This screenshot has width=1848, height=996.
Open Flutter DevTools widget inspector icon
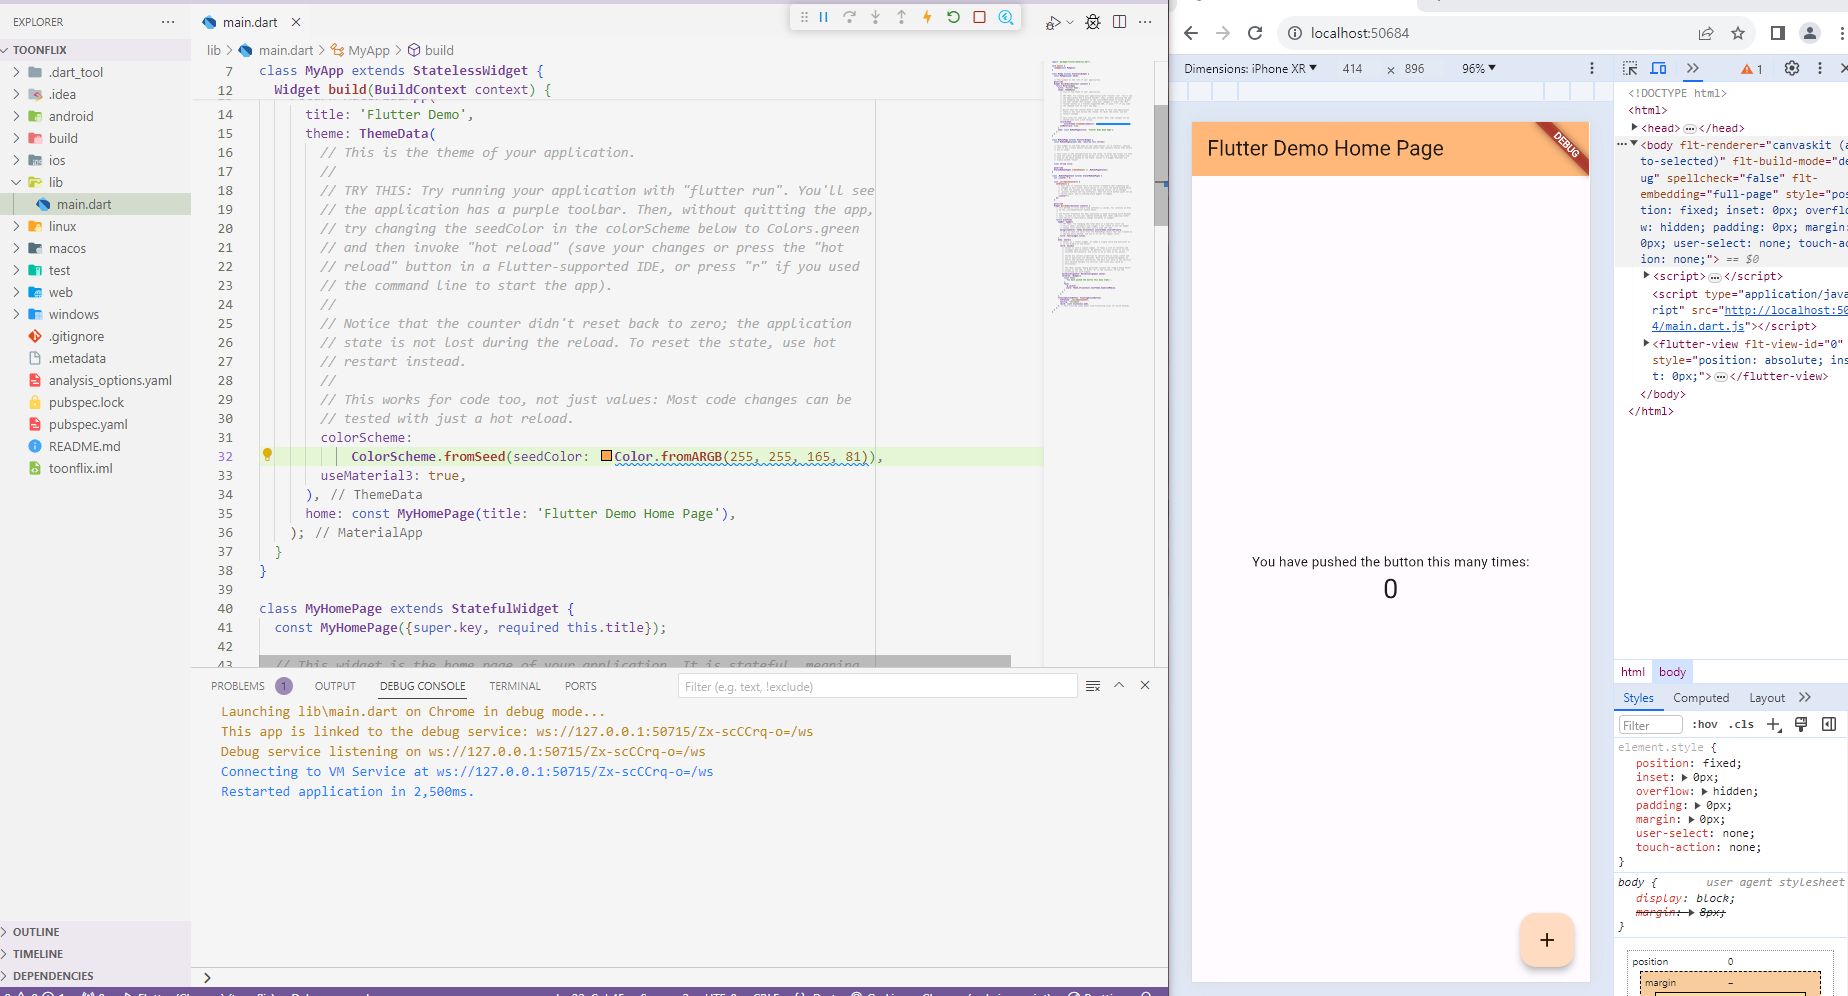click(x=1006, y=17)
